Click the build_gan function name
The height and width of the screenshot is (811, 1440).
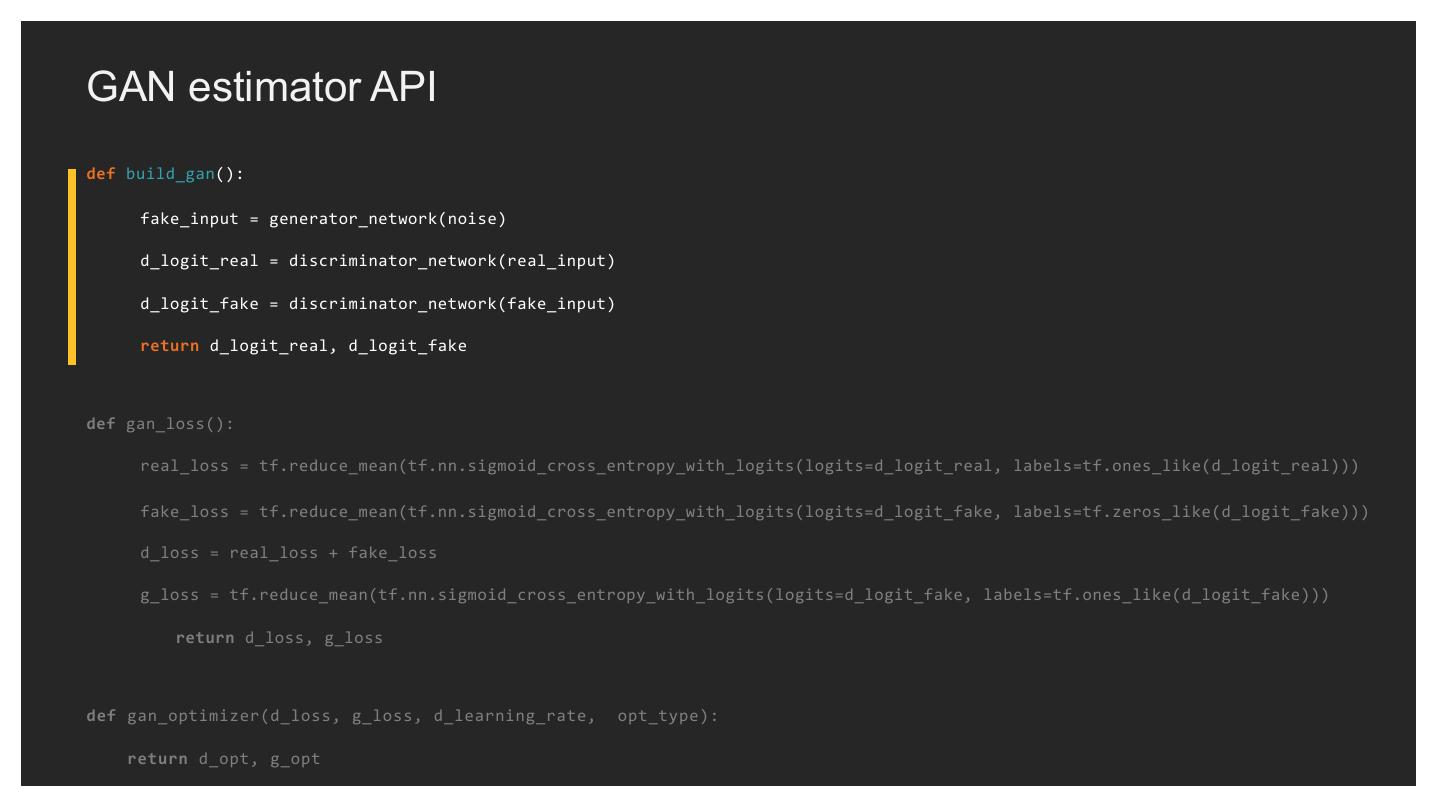coord(170,174)
